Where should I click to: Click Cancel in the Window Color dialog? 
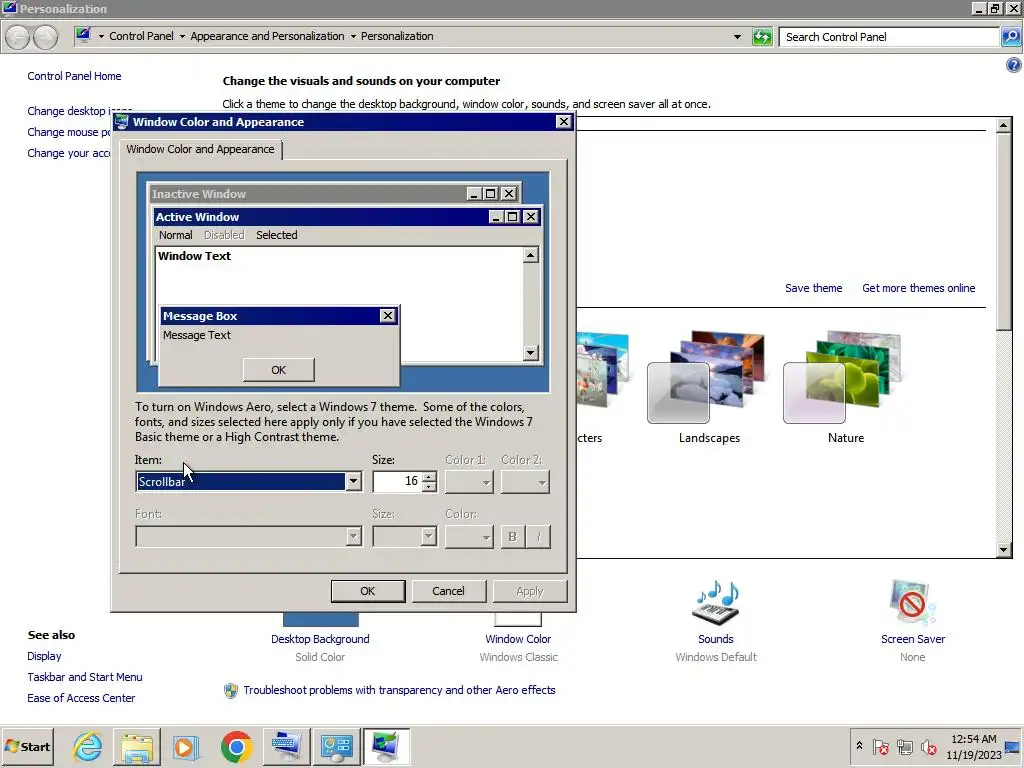coord(448,591)
